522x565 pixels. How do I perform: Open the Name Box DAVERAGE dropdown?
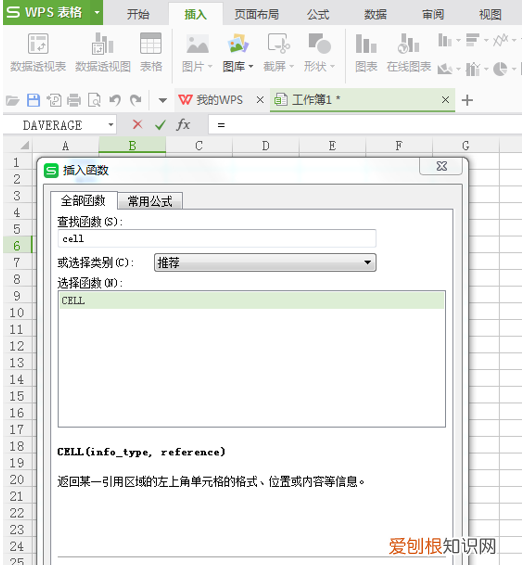click(111, 125)
